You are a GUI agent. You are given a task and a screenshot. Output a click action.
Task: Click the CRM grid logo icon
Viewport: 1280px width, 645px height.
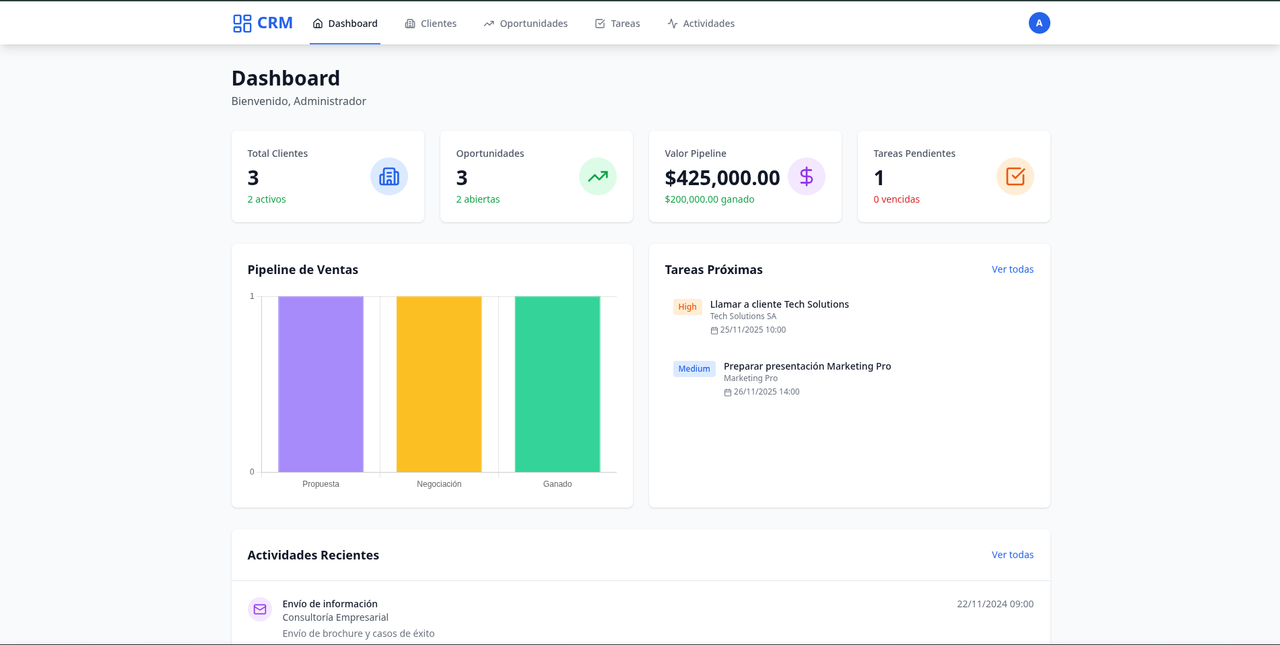[x=242, y=23]
